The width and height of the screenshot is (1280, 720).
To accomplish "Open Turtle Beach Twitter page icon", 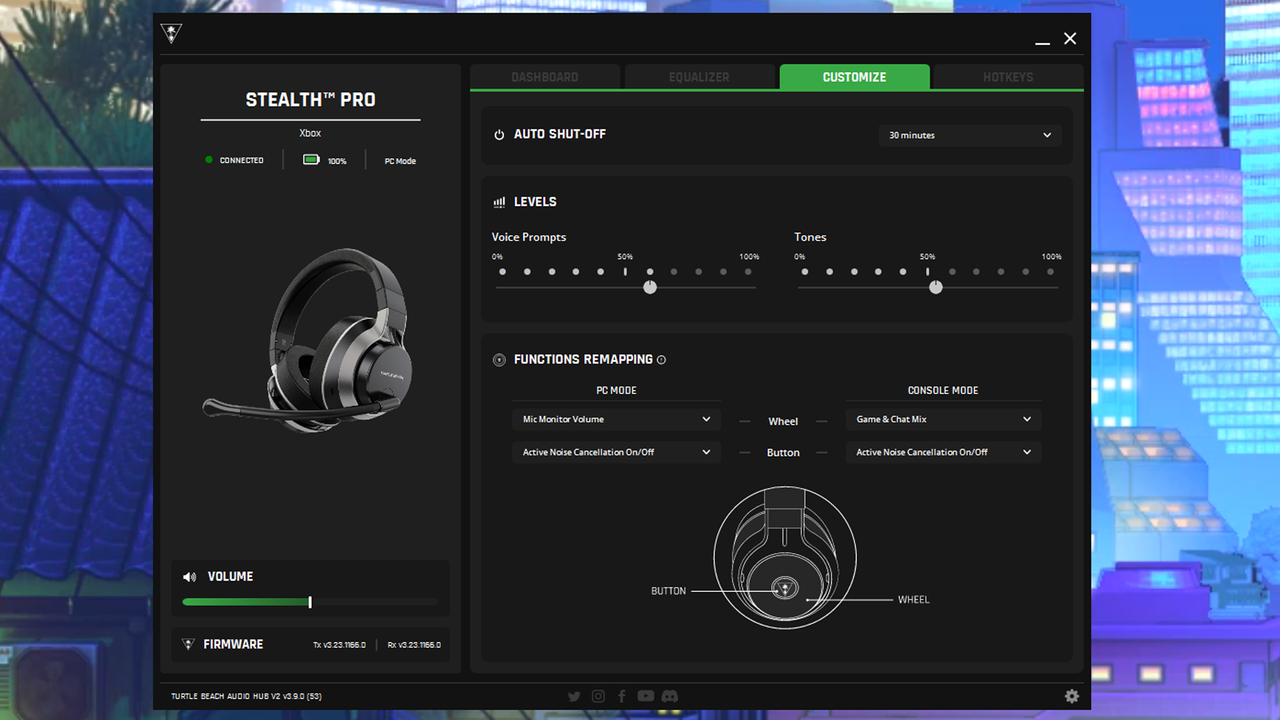I will [x=574, y=696].
